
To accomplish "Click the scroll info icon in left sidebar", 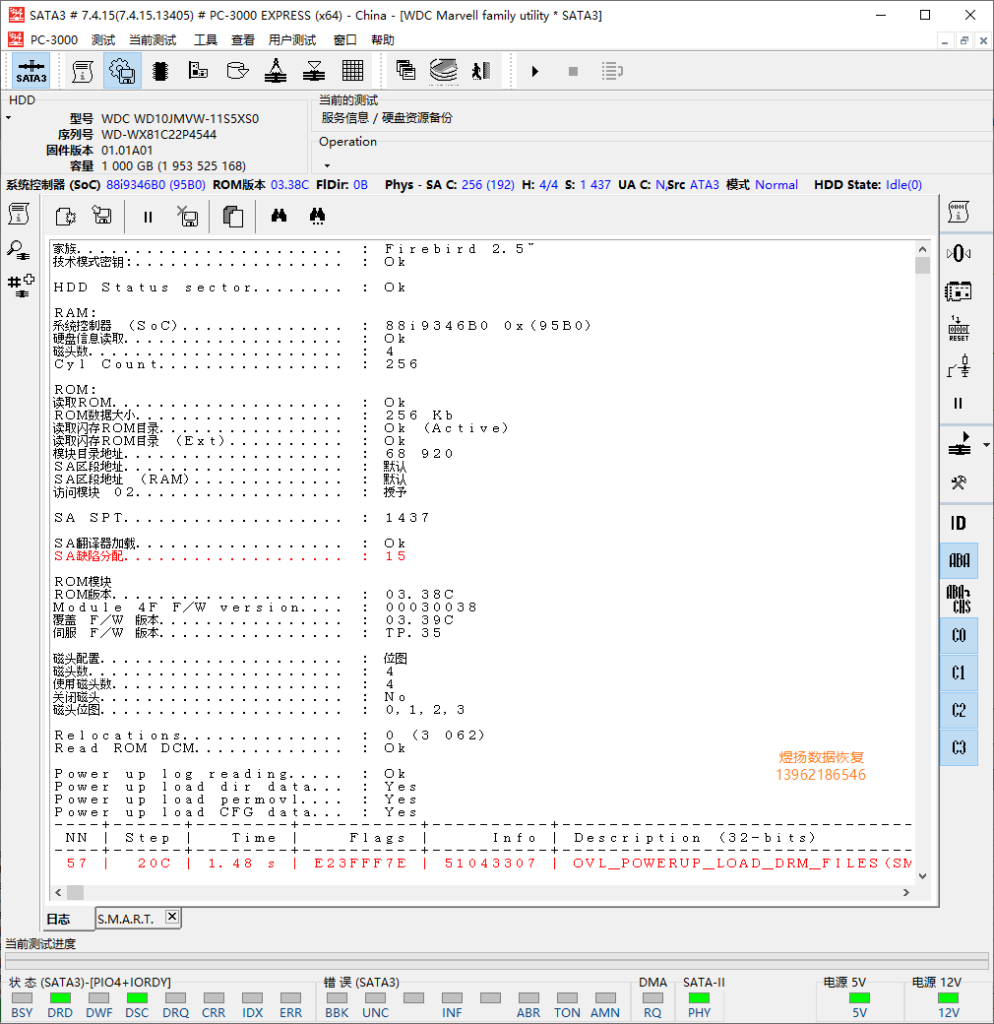I will (x=19, y=214).
